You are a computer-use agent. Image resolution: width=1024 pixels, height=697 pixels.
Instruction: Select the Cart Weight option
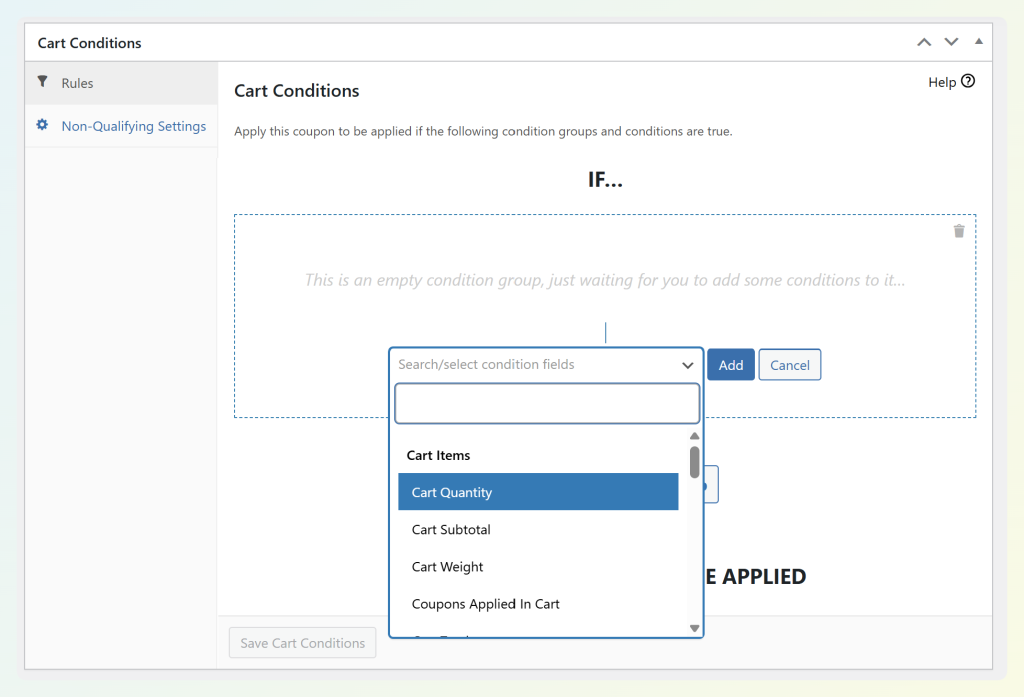point(447,566)
